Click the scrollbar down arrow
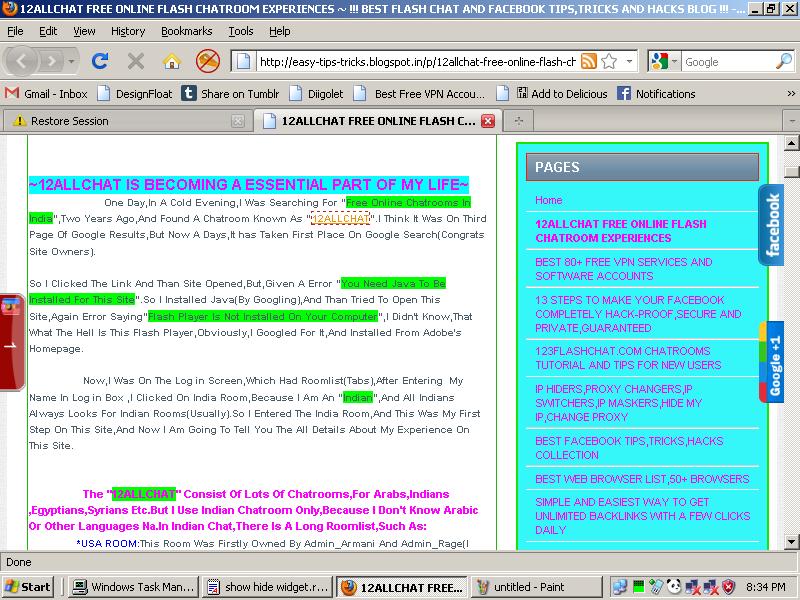 coord(791,541)
